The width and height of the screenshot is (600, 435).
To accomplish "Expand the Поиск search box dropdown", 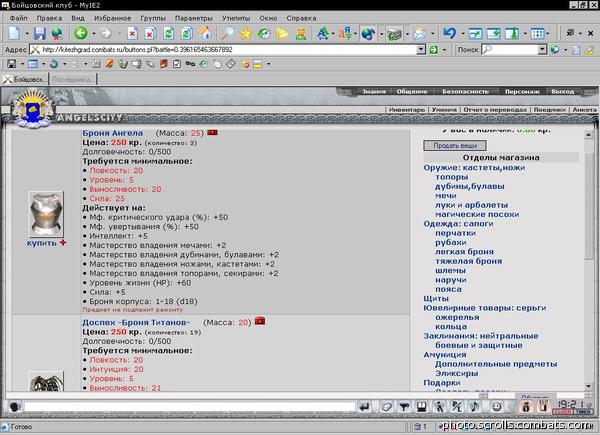I will click(542, 50).
